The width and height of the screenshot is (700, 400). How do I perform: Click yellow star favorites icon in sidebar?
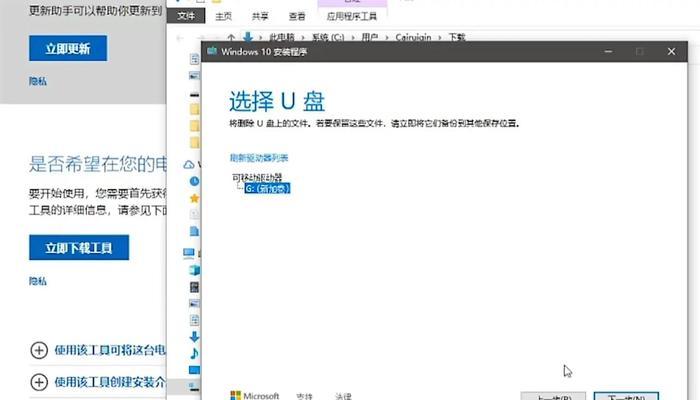coord(194,198)
